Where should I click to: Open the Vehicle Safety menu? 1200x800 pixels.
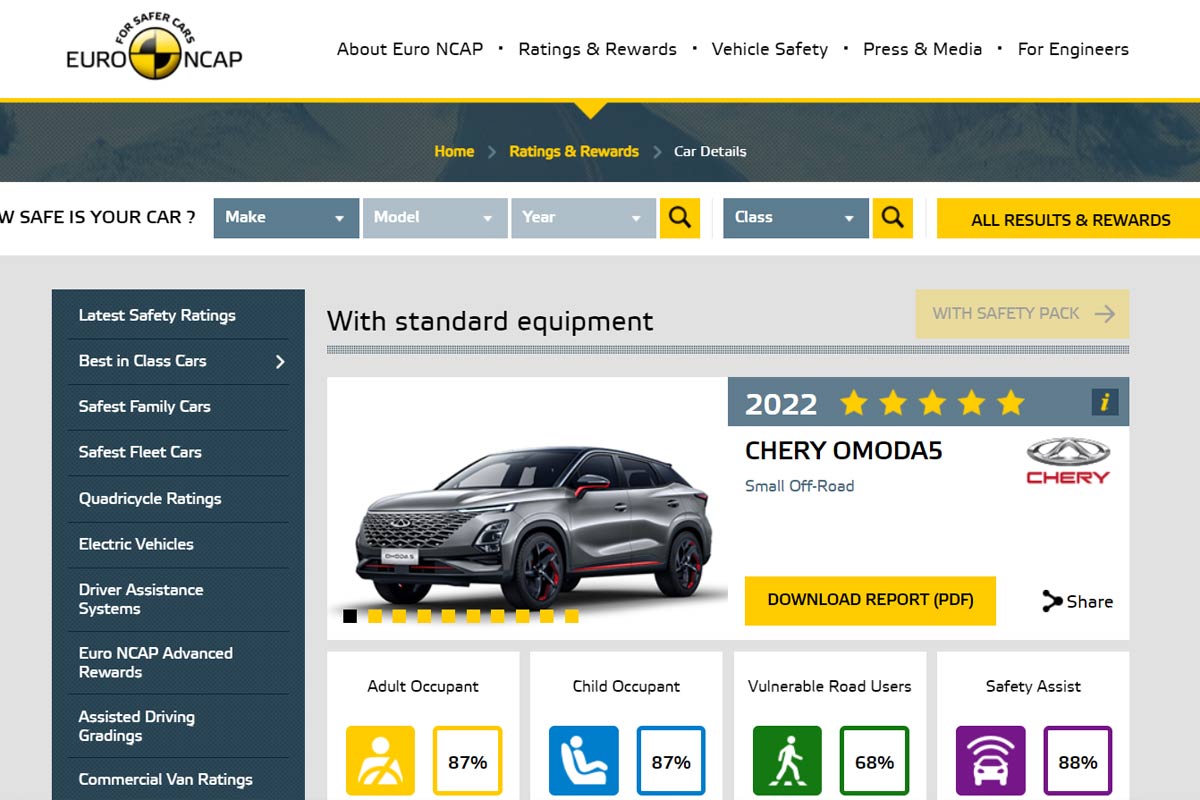pyautogui.click(x=769, y=49)
